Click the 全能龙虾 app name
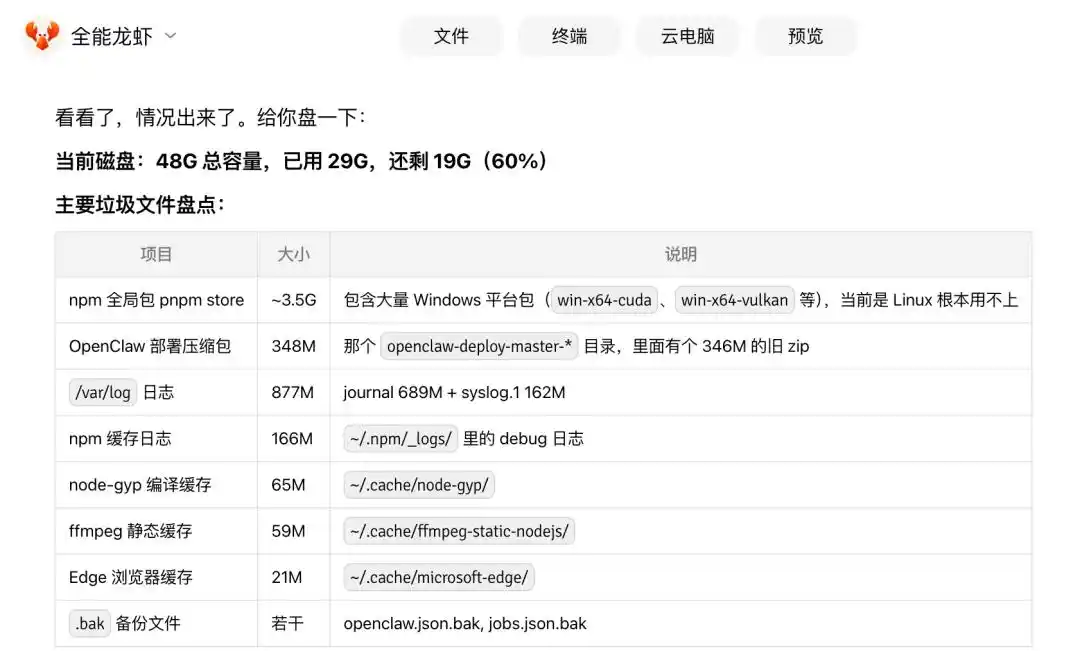Viewport: 1080px width, 651px height. coord(112,36)
